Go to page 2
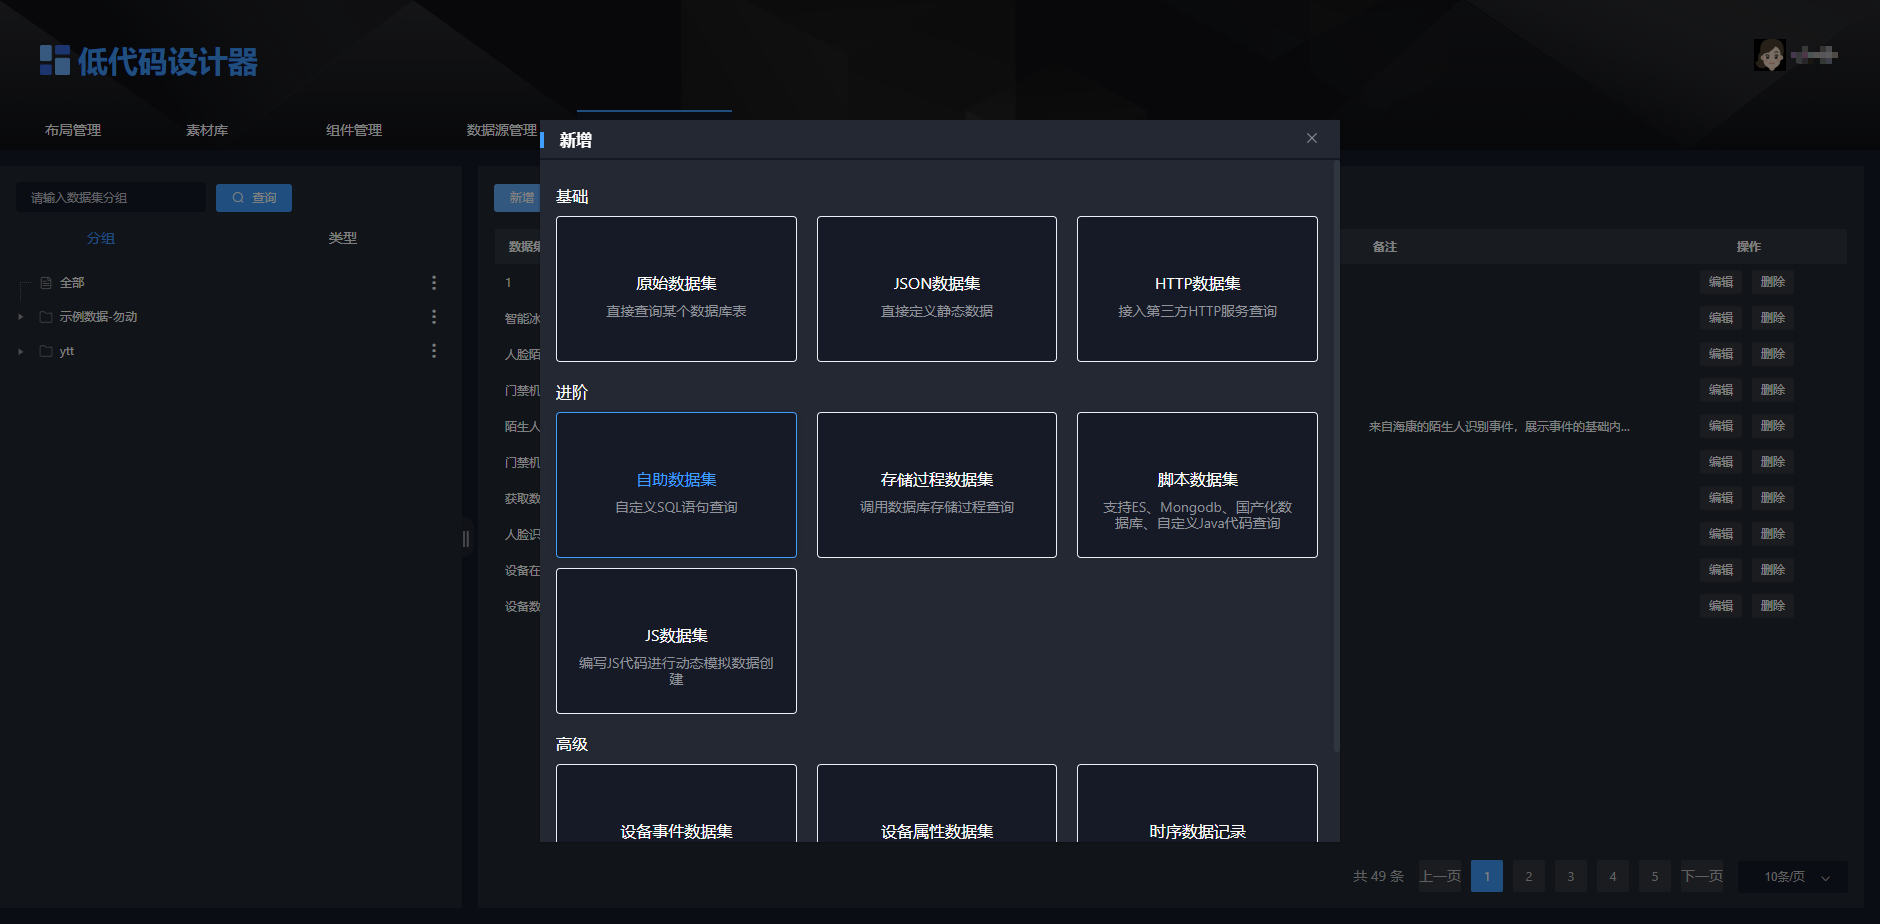 1529,877
